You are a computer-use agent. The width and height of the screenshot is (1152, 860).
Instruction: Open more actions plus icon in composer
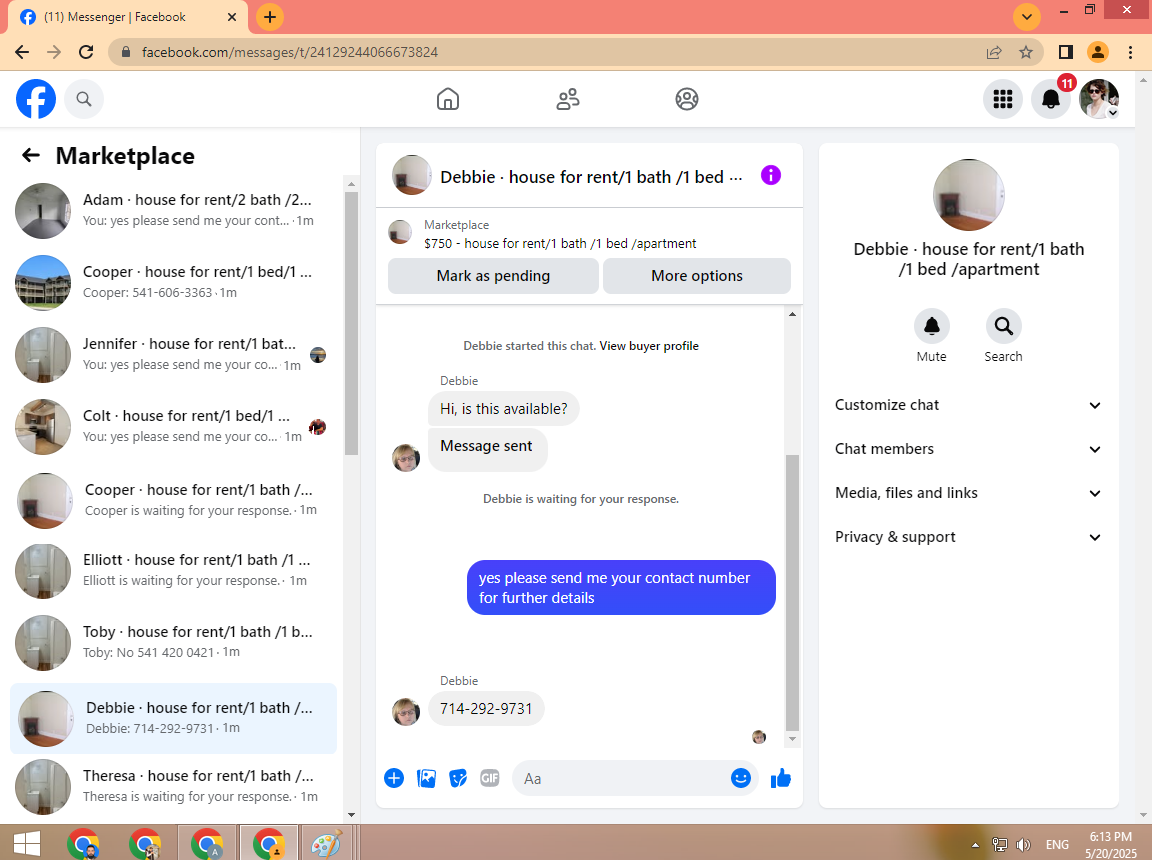click(394, 778)
